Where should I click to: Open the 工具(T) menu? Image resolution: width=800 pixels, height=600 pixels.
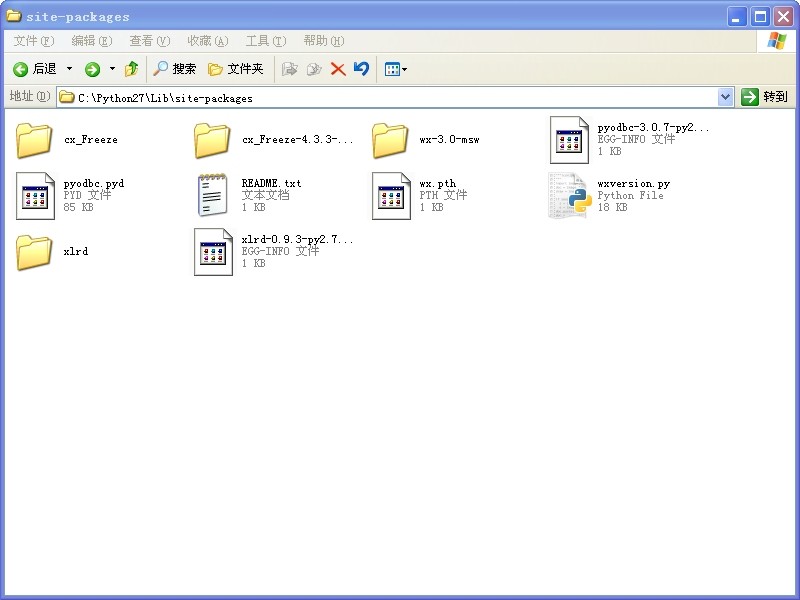tap(266, 41)
